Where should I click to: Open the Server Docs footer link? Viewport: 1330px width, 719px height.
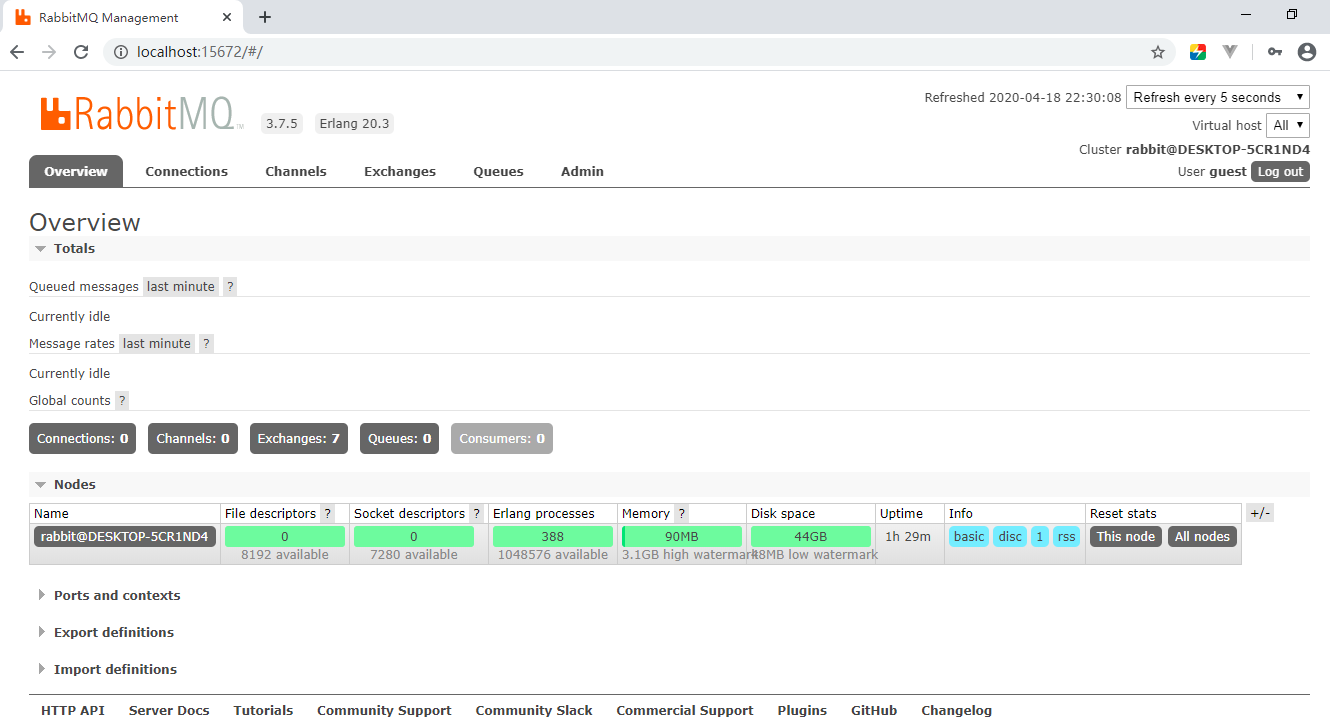pyautogui.click(x=169, y=710)
